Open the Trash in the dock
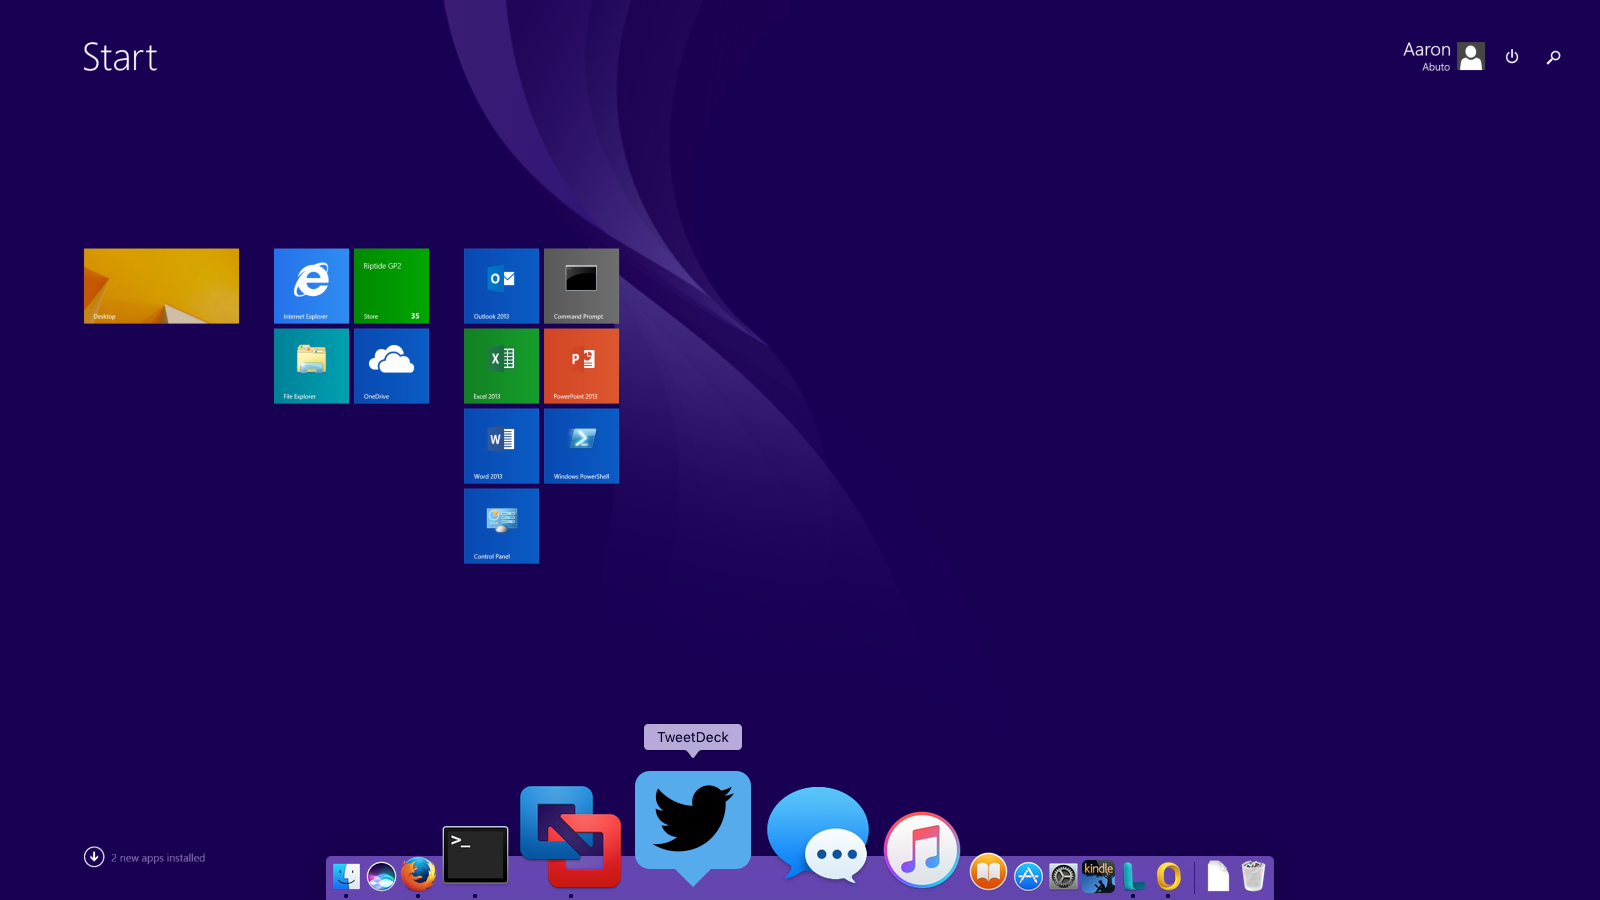The width and height of the screenshot is (1600, 900). (1253, 876)
